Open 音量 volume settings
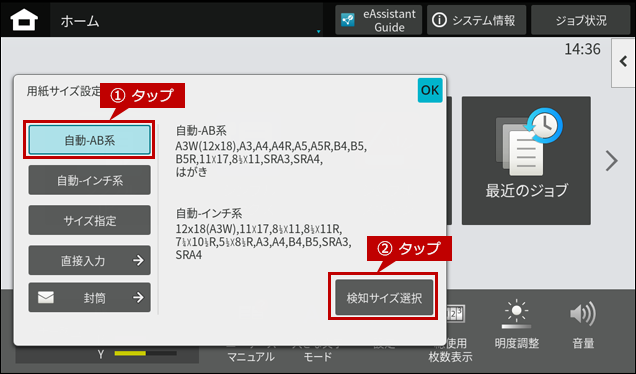 click(583, 325)
